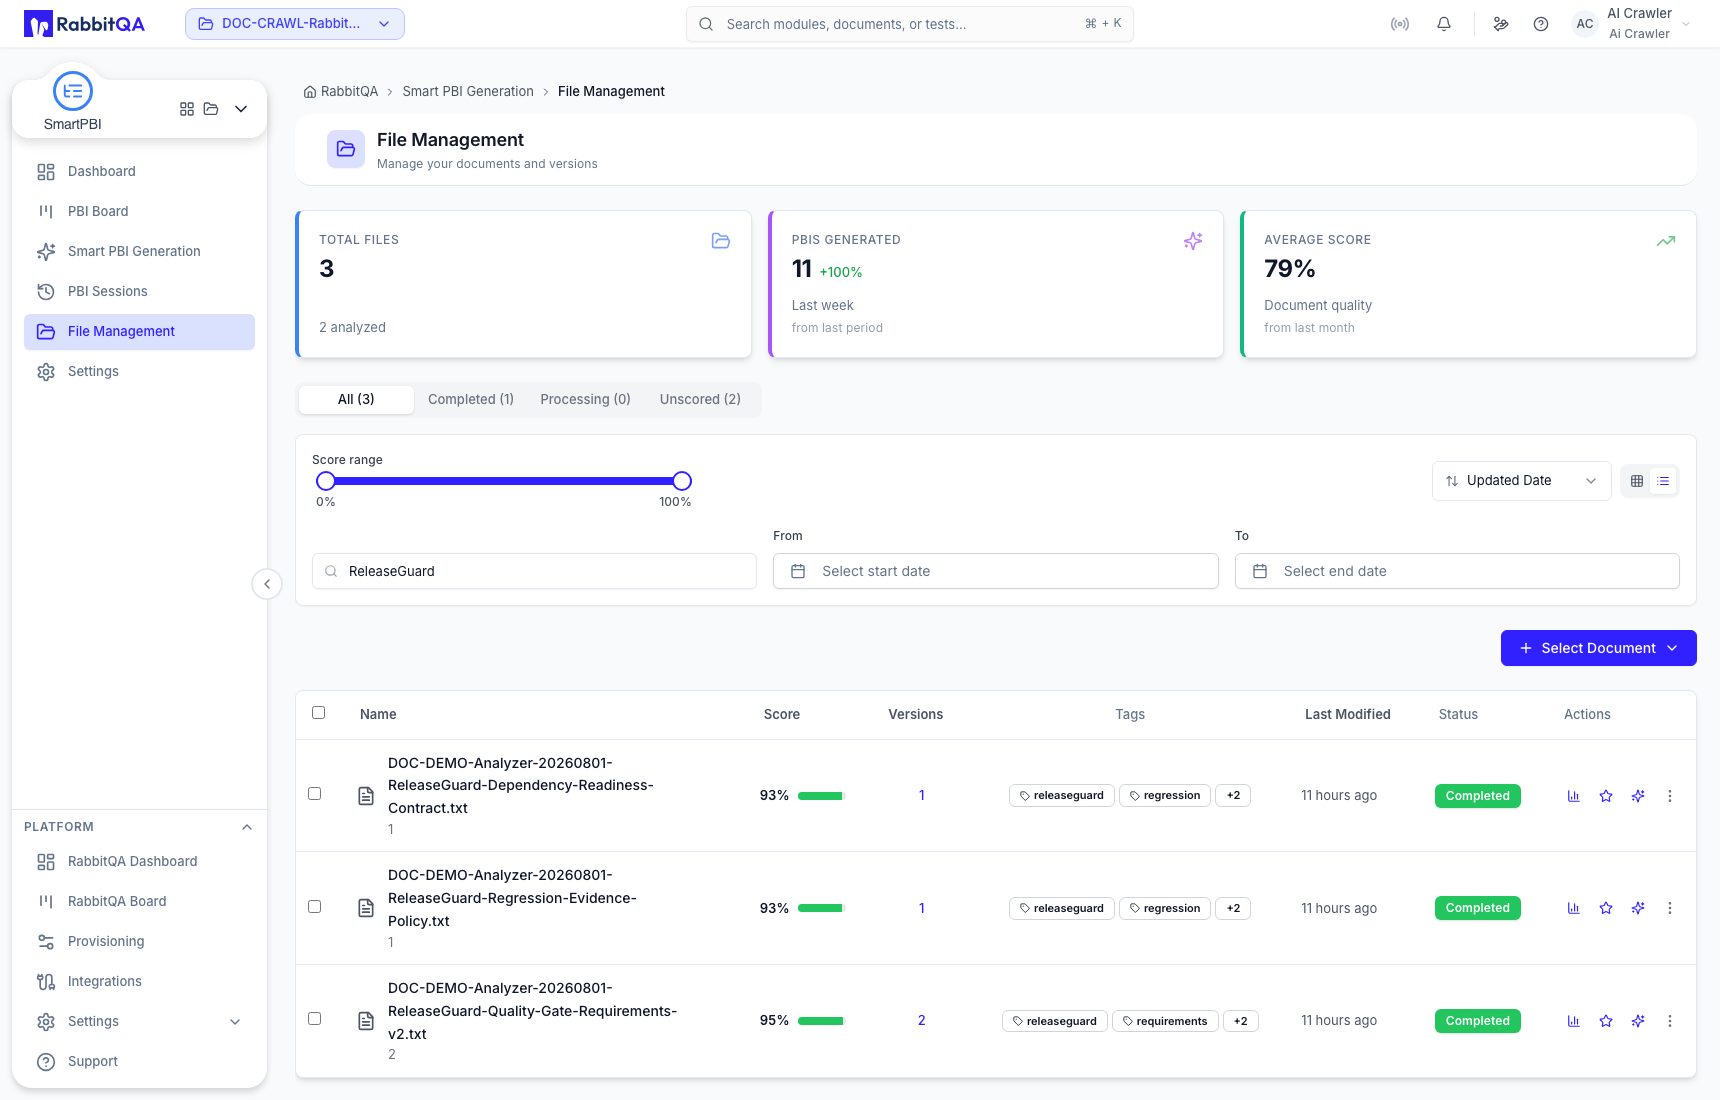Star the Regression-Evidence-Policy file

click(1606, 908)
